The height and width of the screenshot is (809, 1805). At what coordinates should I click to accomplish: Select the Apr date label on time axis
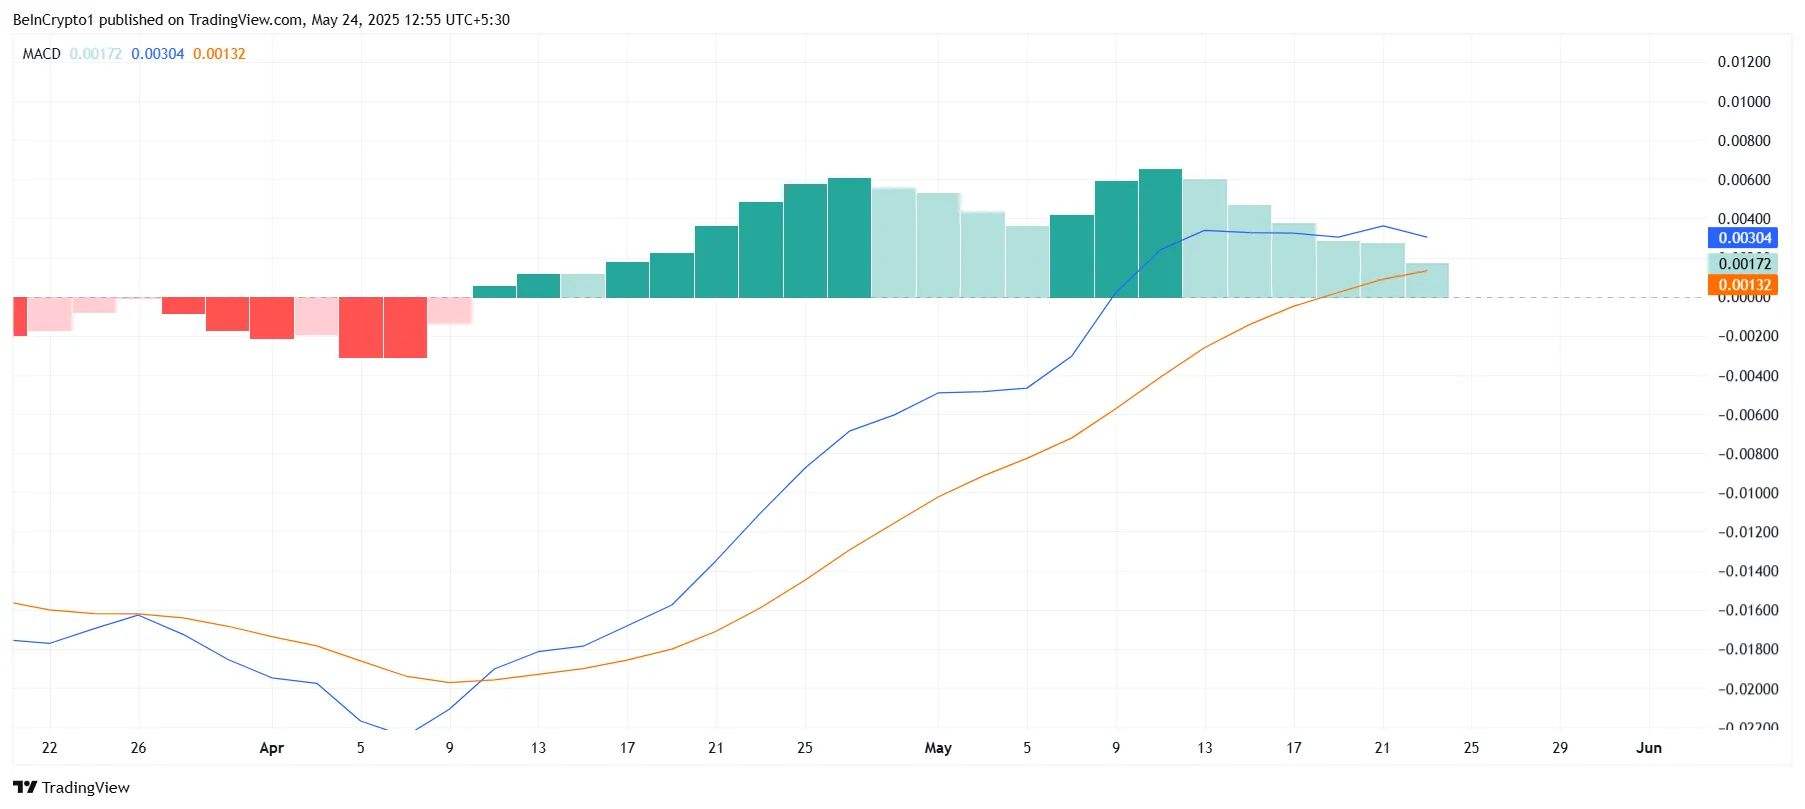pyautogui.click(x=271, y=748)
